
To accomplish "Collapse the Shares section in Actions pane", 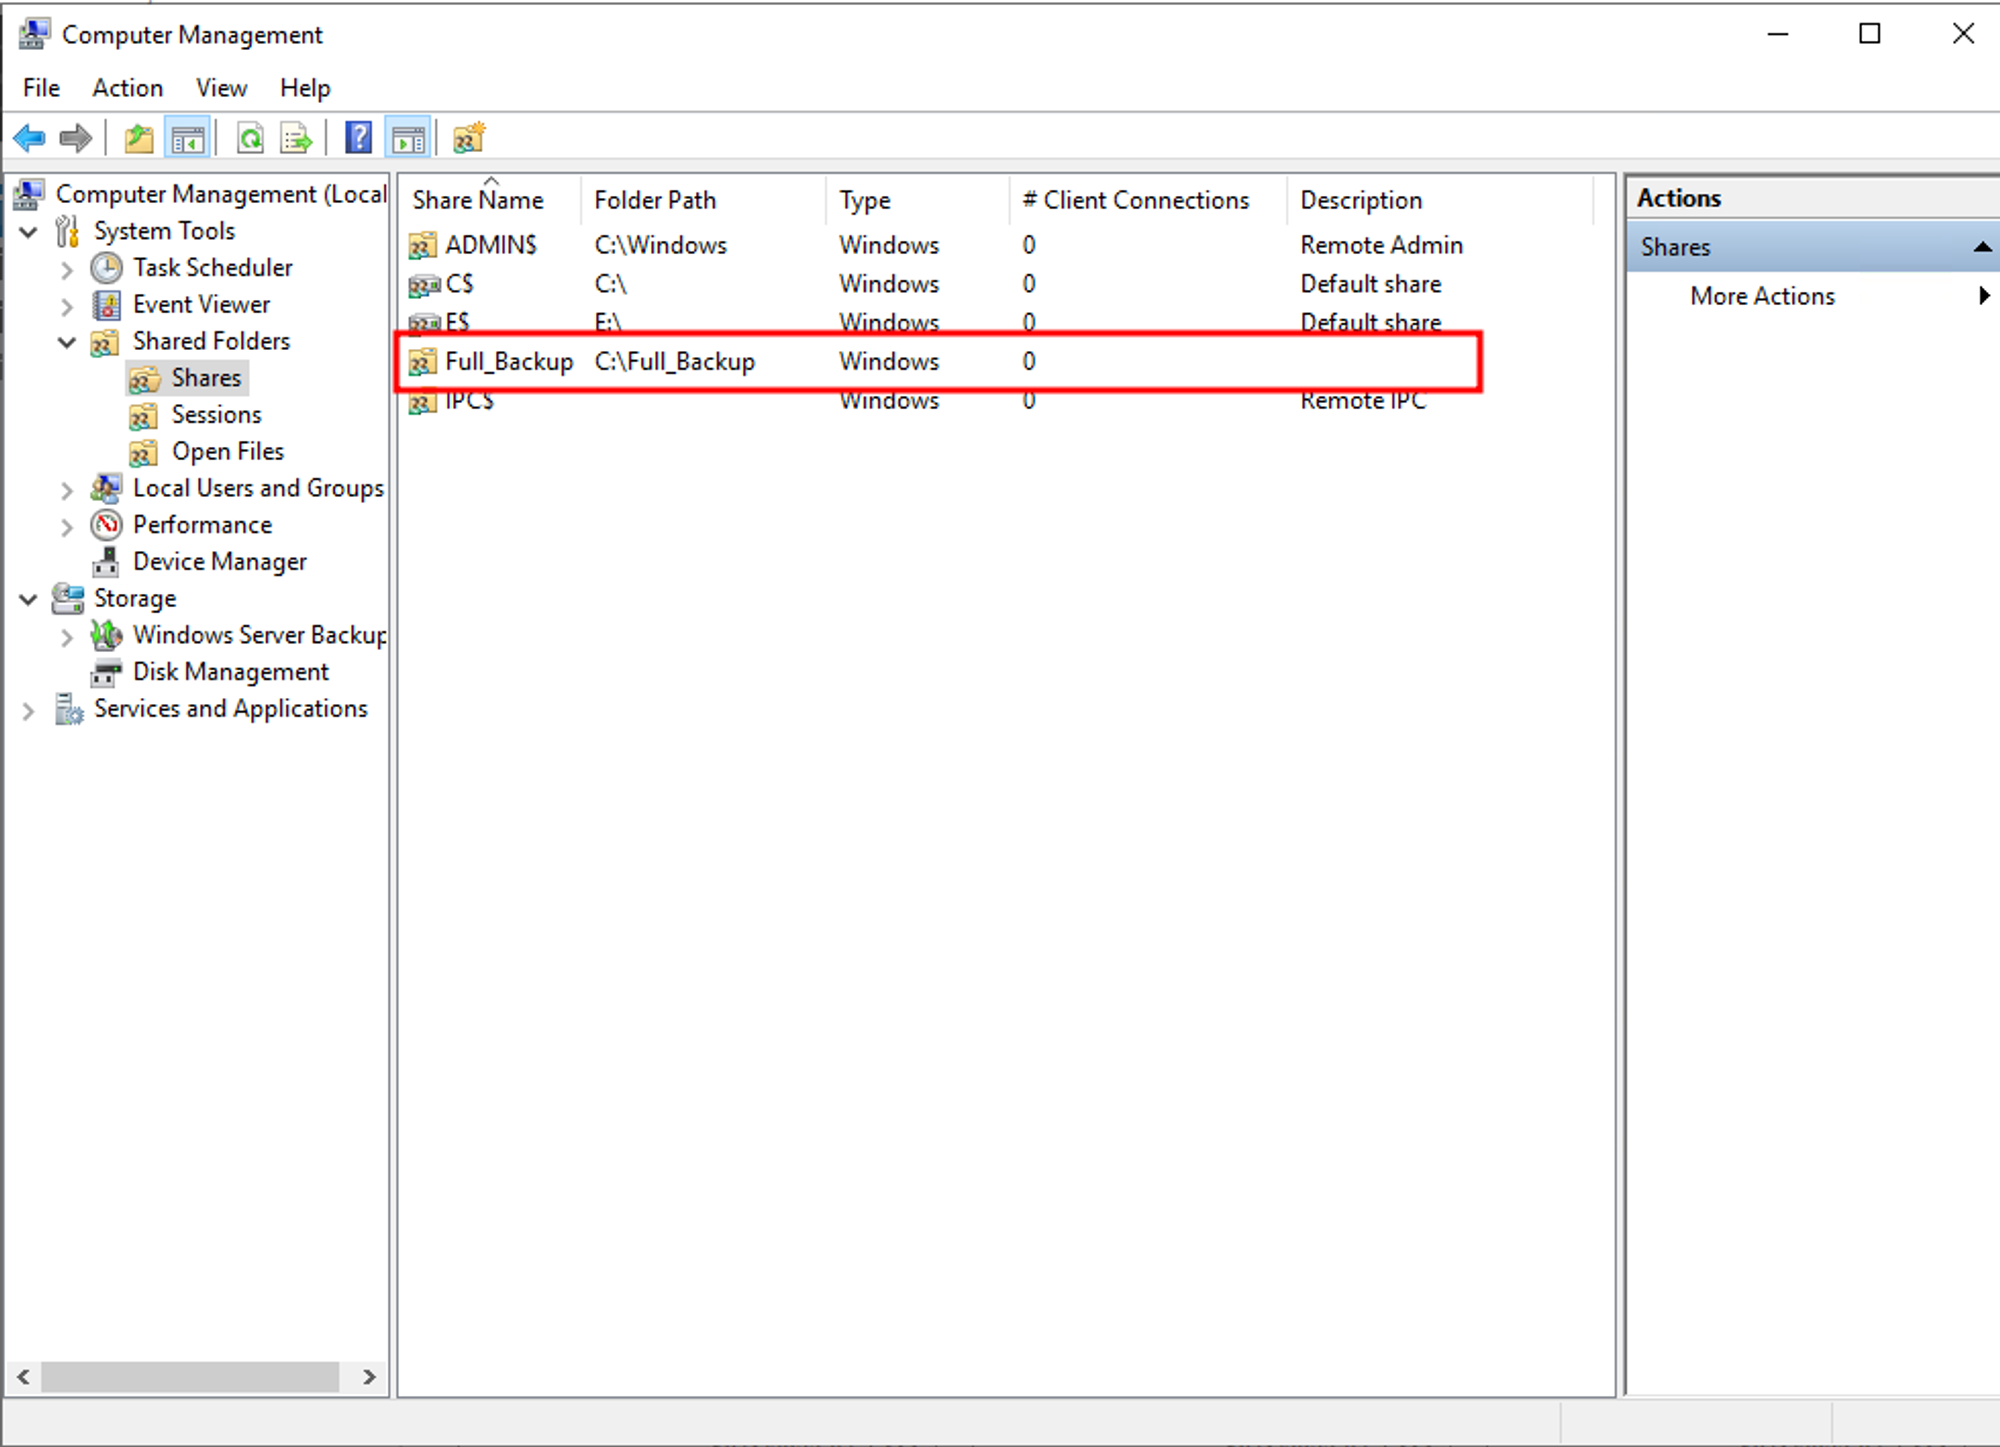I will tap(1981, 247).
